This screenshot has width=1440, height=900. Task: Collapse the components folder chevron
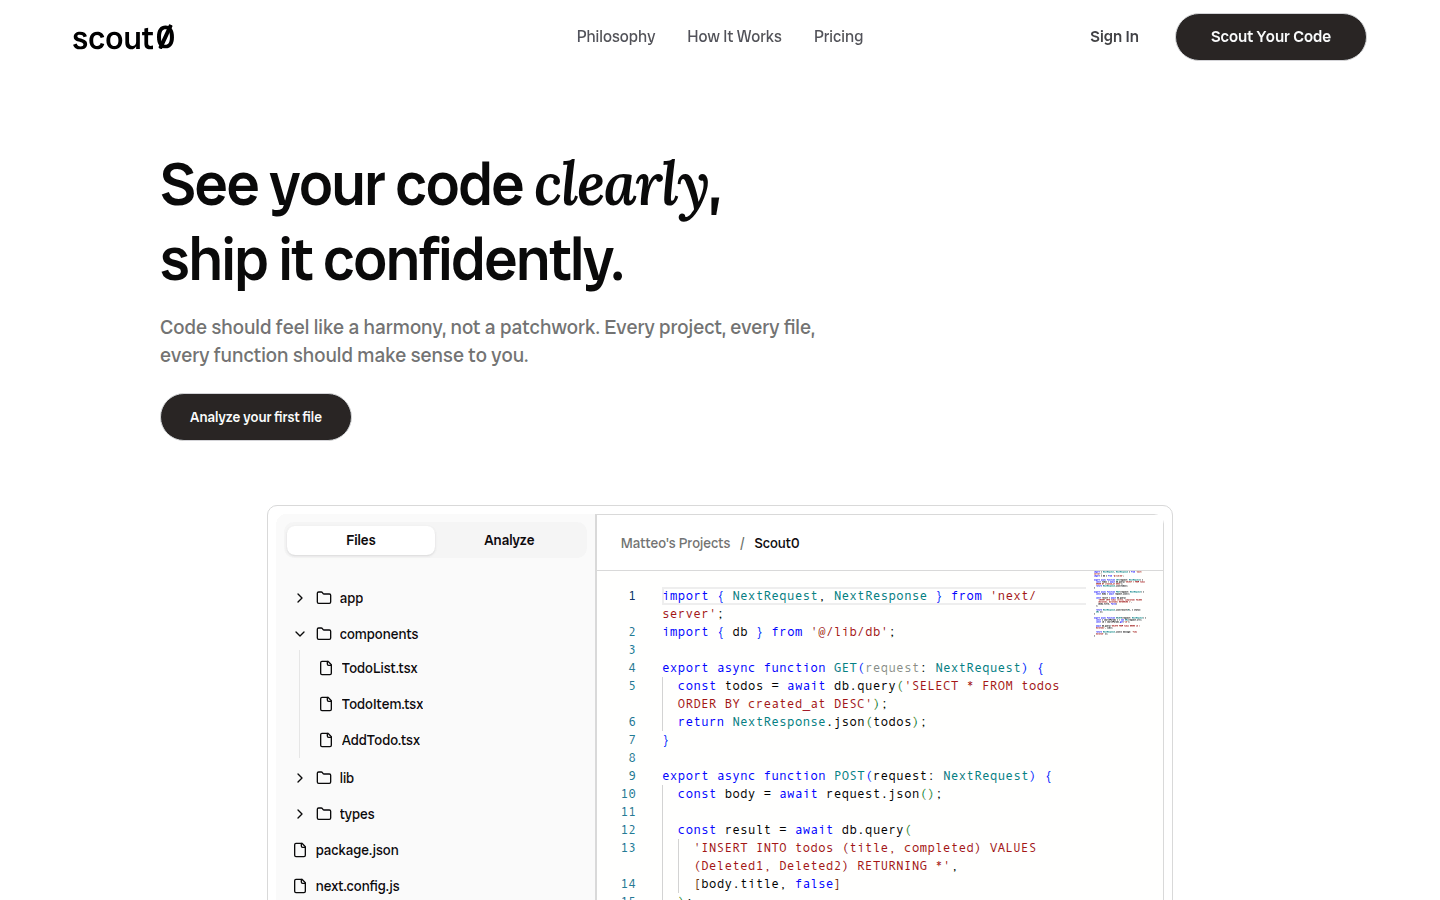tap(300, 634)
